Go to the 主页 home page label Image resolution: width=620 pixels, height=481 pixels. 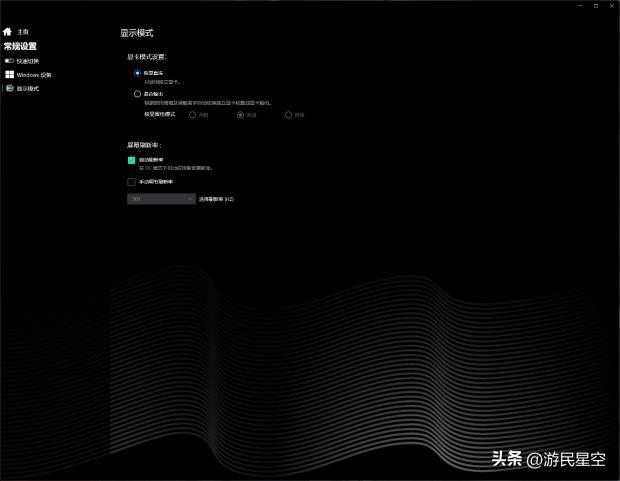pyautogui.click(x=23, y=32)
